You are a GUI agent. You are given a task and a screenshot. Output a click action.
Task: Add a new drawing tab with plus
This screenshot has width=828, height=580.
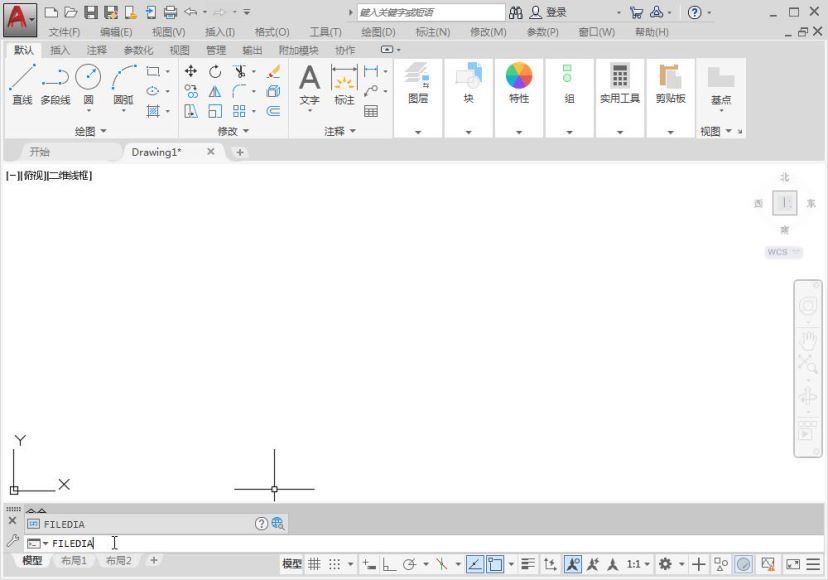240,152
